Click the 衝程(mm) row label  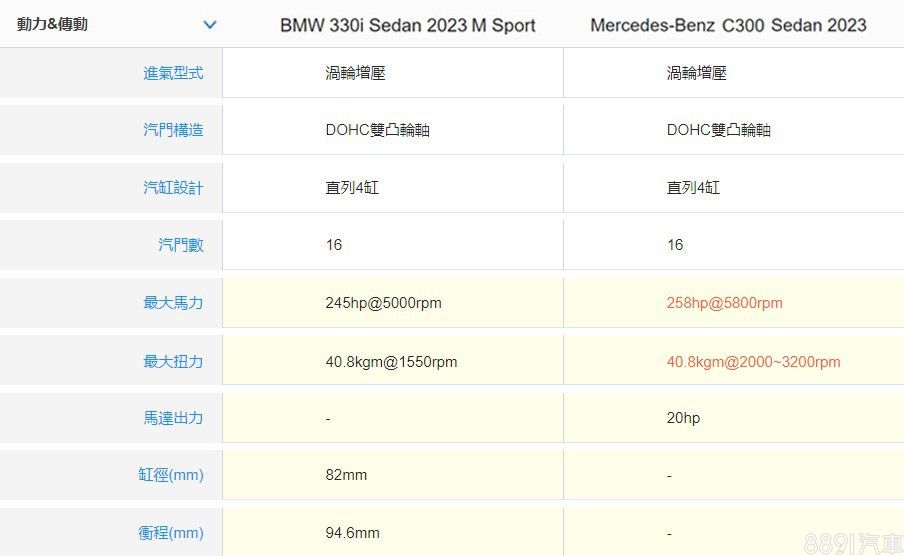coord(170,533)
